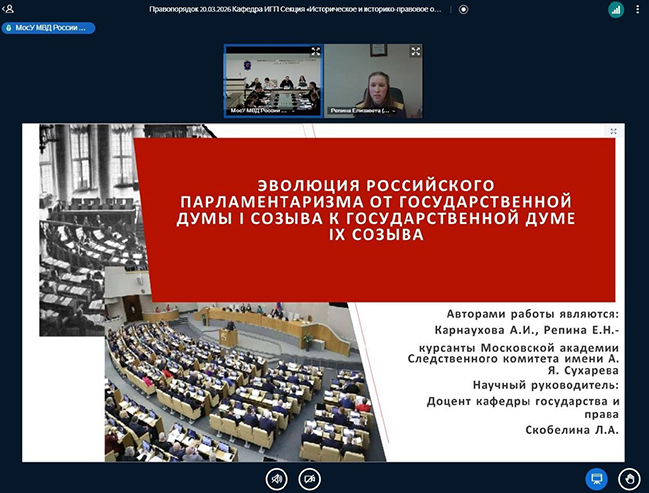Expand МосУ МВД России webcam to fullscreen
This screenshot has height=493, width=649.
[x=315, y=51]
